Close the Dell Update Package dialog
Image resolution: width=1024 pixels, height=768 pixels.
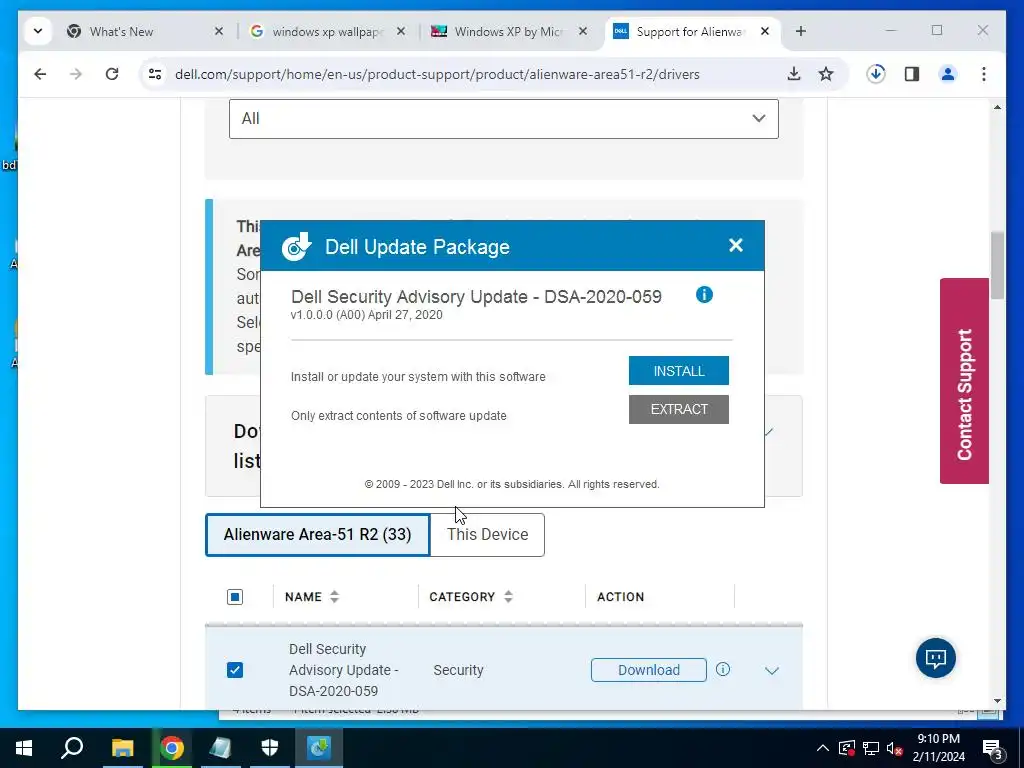click(x=735, y=246)
